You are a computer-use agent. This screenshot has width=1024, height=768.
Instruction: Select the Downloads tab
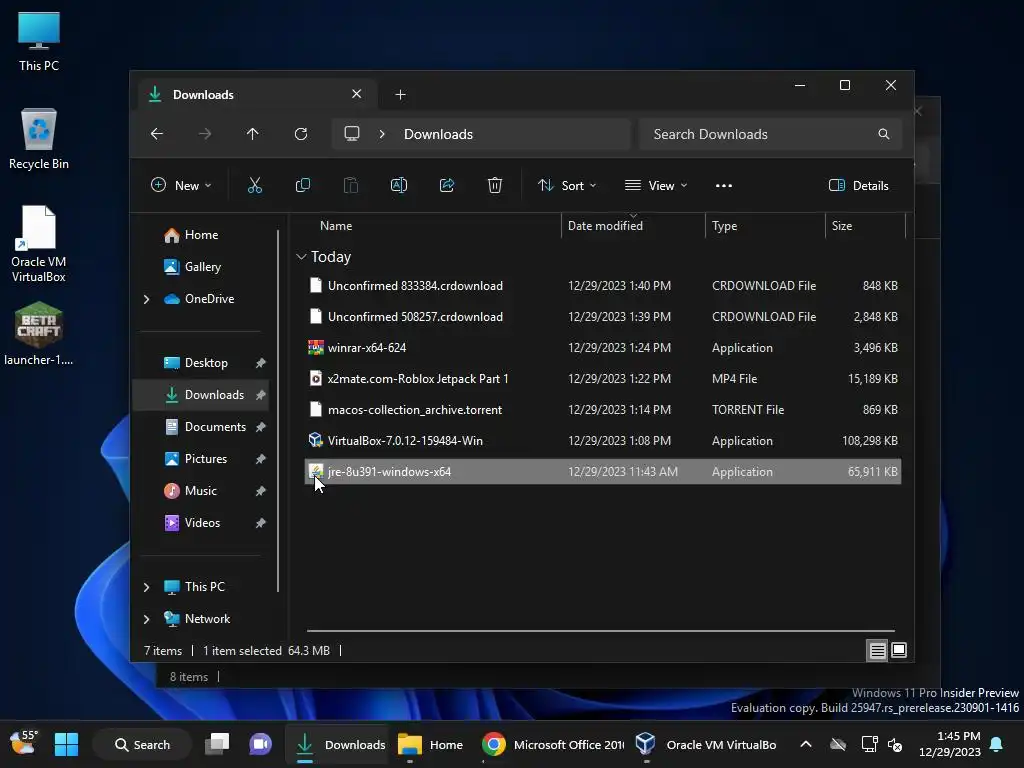pos(258,95)
